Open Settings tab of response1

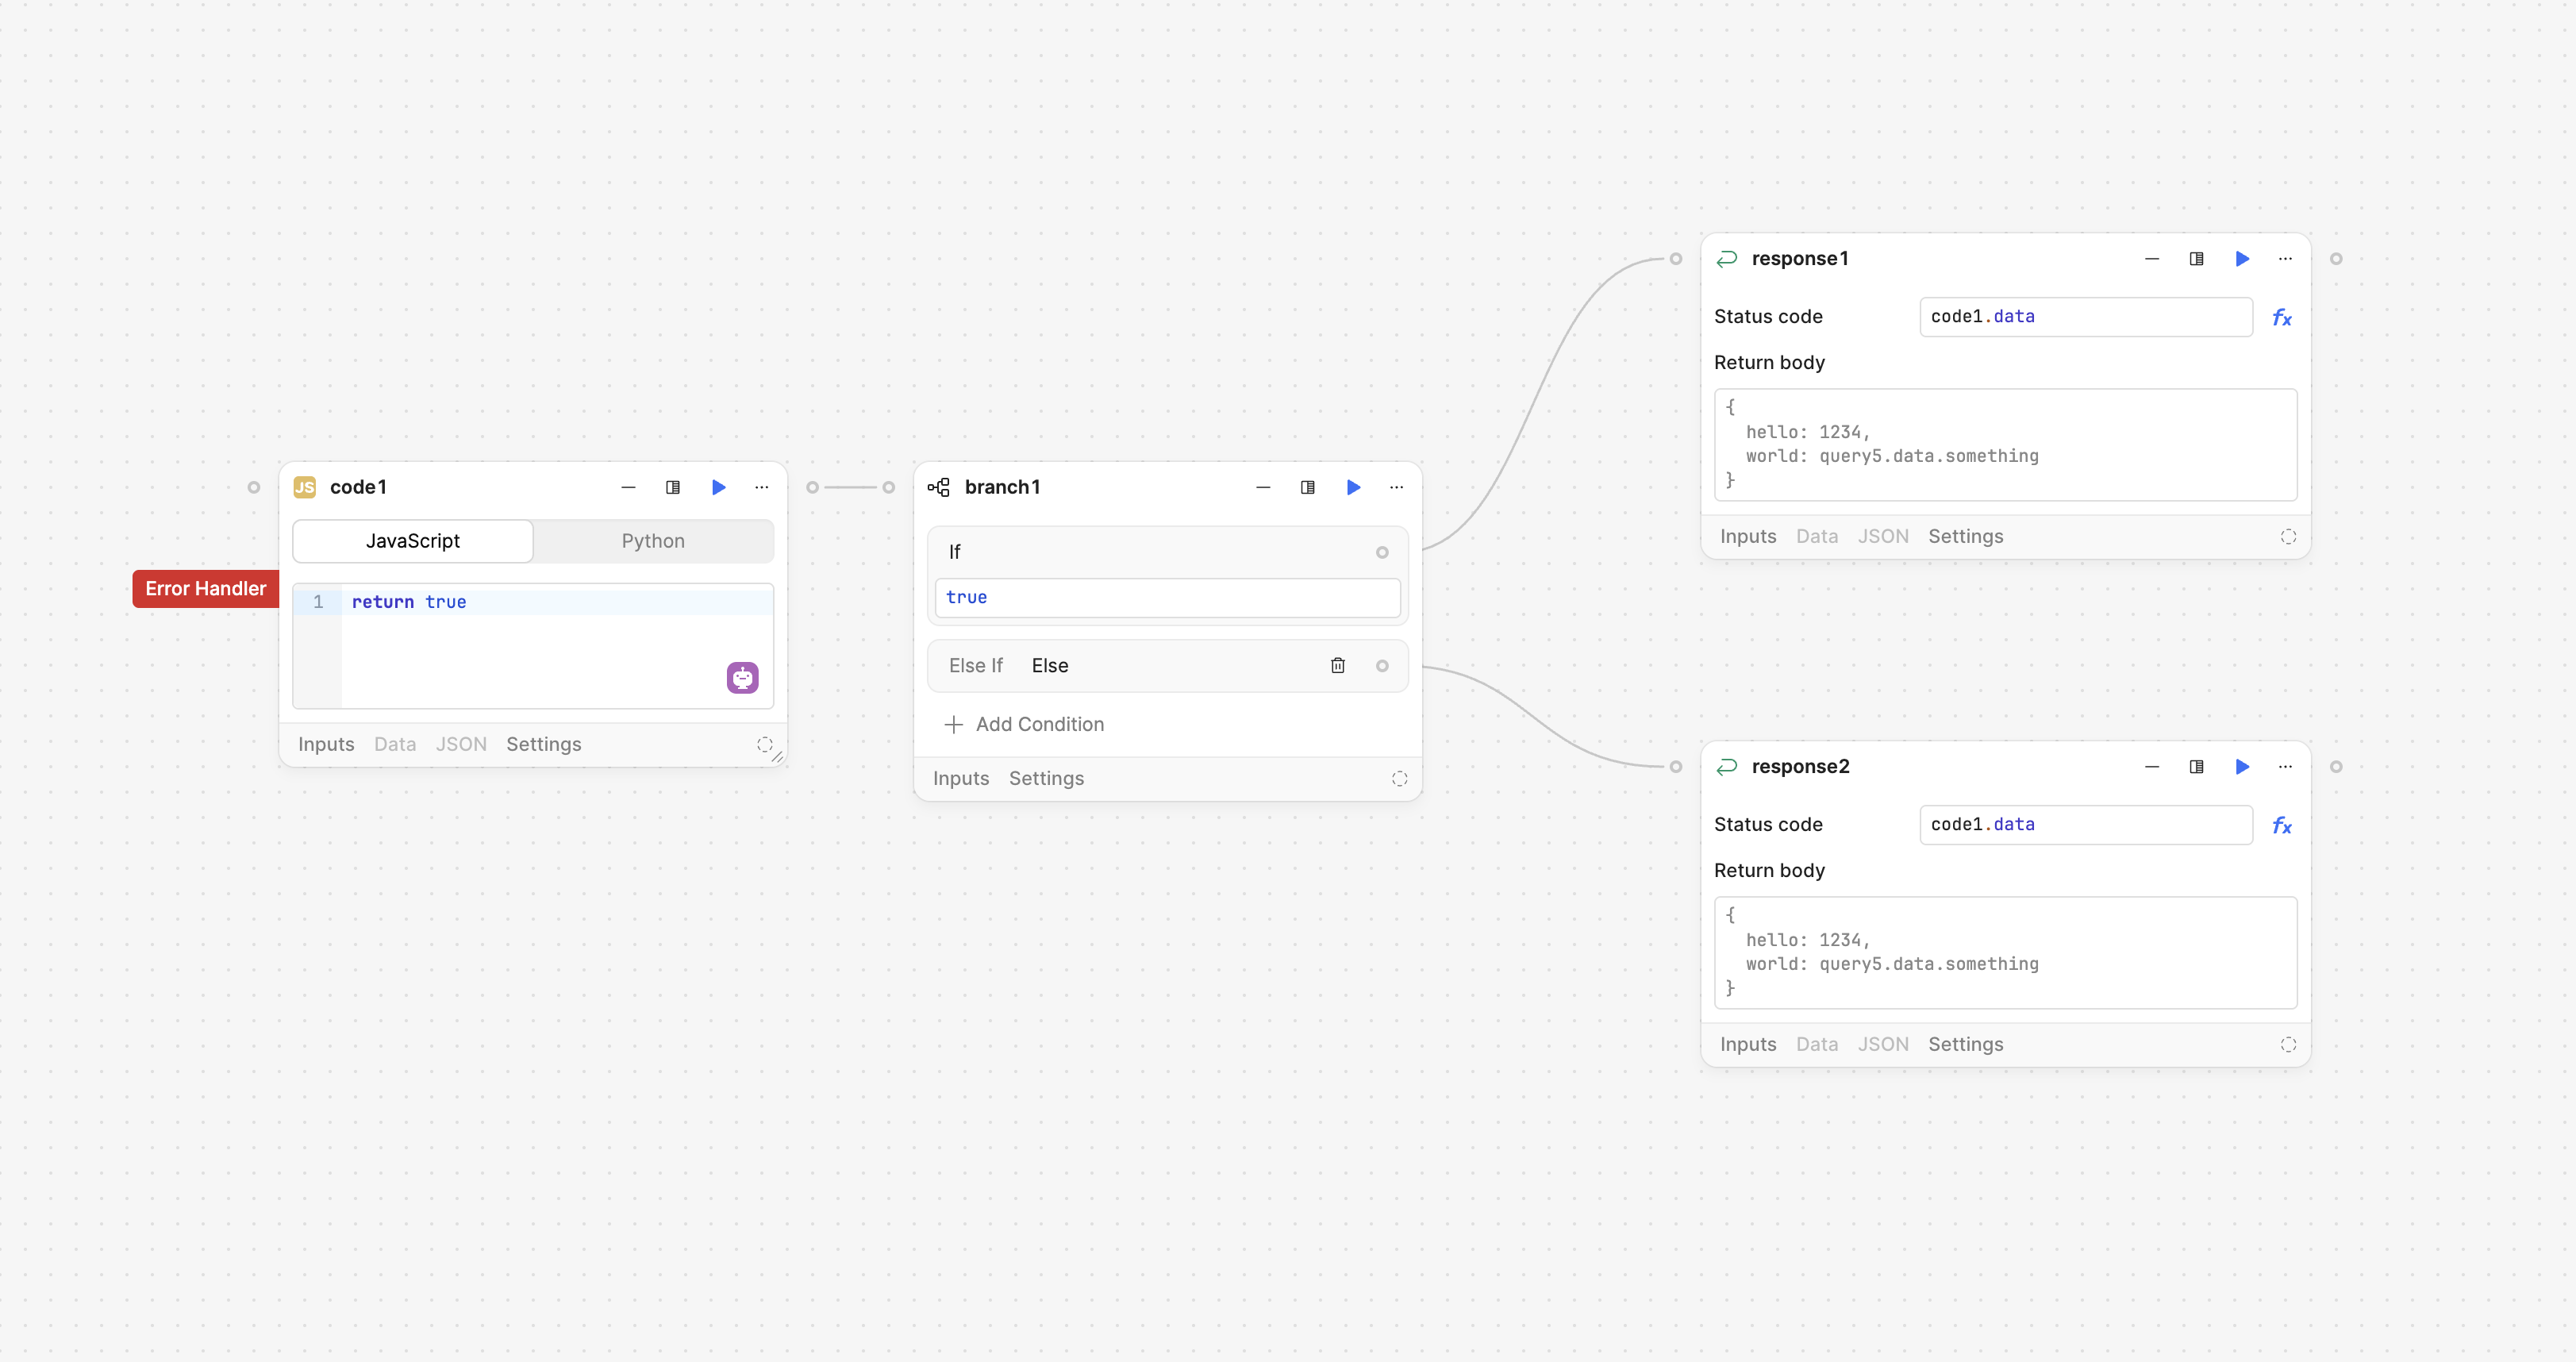(1965, 537)
